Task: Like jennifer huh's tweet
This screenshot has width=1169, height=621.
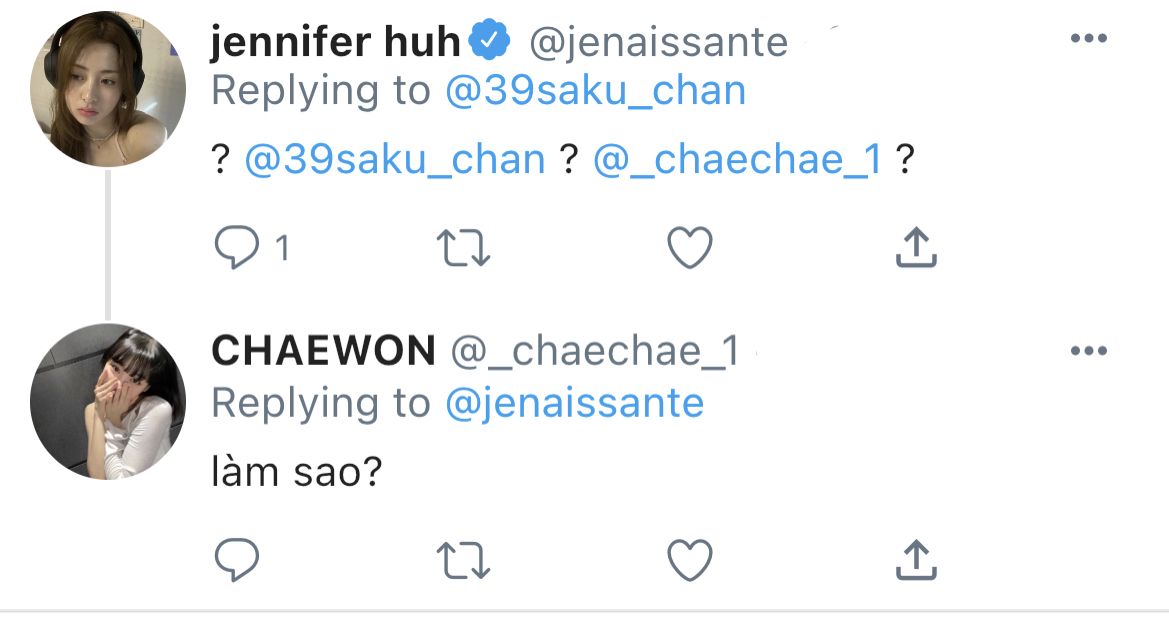Action: pyautogui.click(x=689, y=248)
